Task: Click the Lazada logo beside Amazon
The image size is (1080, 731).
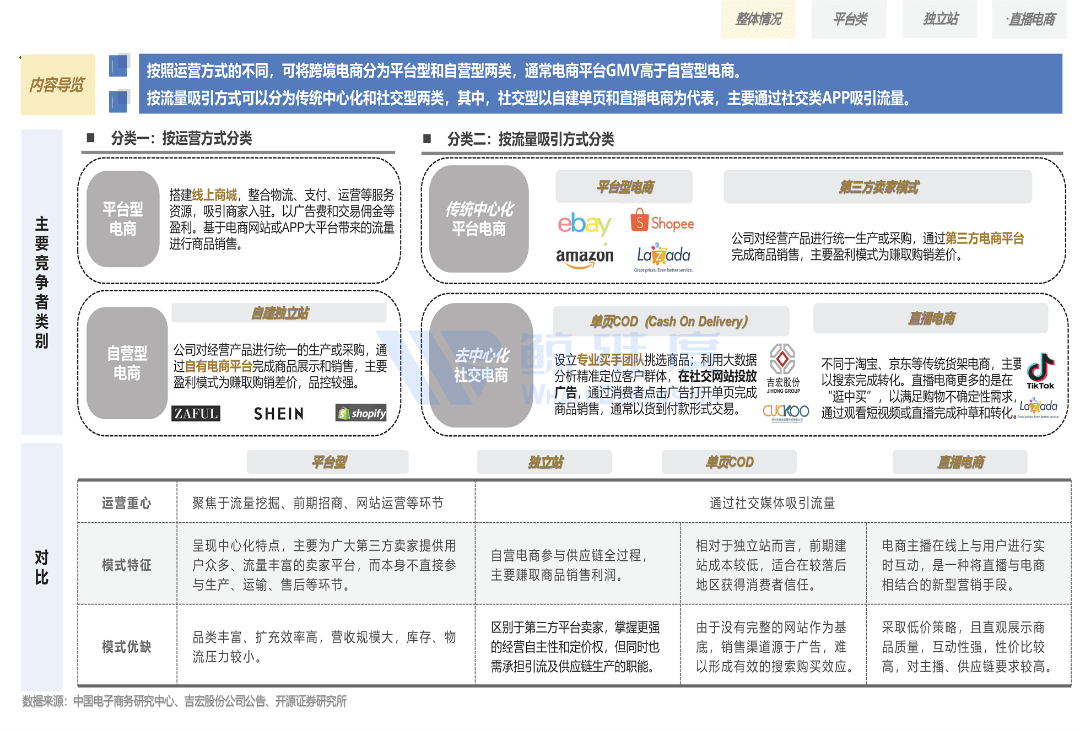Action: pyautogui.click(x=664, y=257)
